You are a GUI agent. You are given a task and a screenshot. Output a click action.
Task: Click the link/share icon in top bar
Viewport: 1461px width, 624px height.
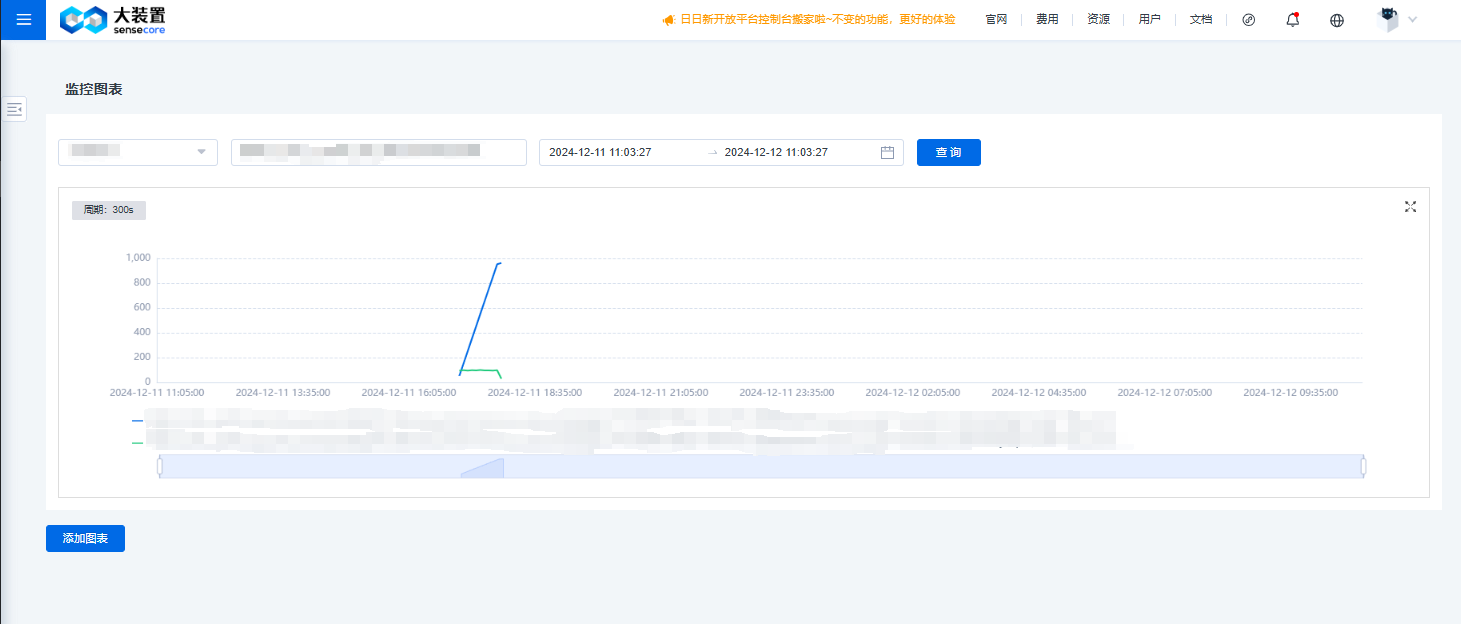pos(1248,19)
